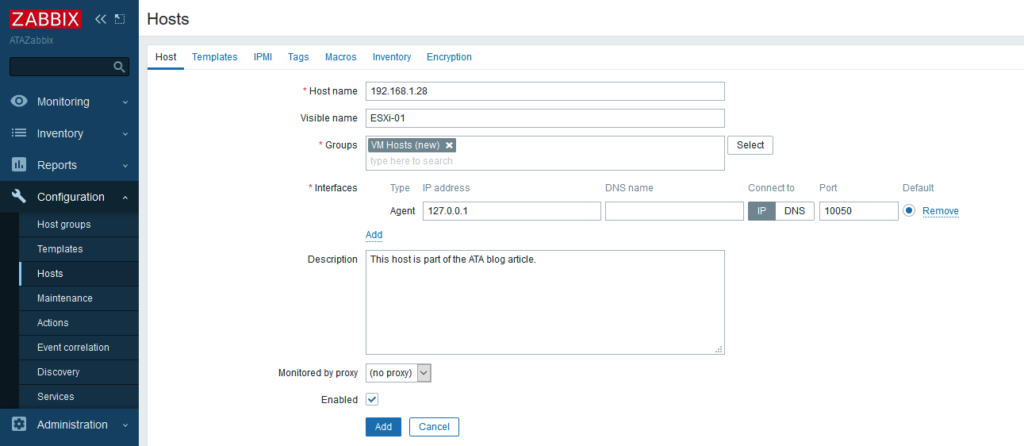This screenshot has height=446, width=1024.
Task: Open Host groups in sidebar
Action: 79,225
